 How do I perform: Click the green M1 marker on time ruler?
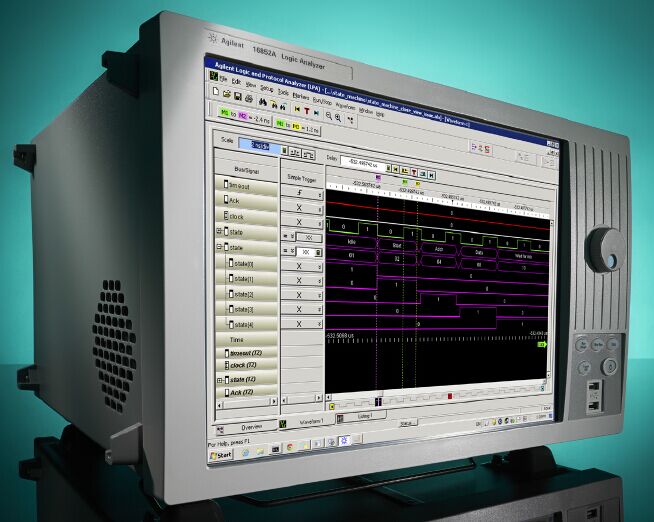click(x=405, y=182)
